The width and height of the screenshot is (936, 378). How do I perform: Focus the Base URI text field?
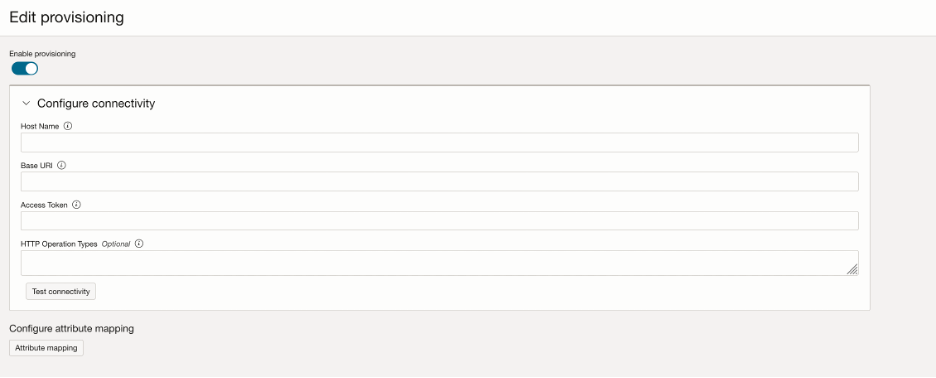439,182
